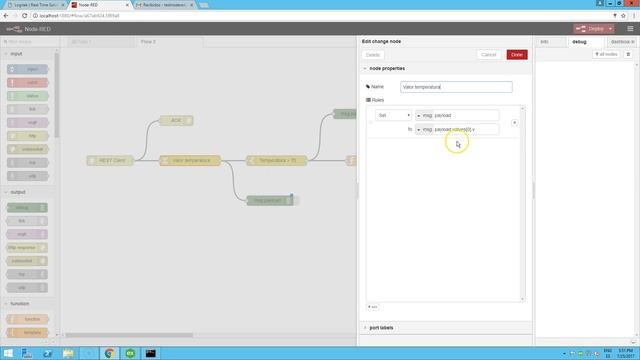This screenshot has width=640, height=360.
Task: Select the inject node in the palette
Action: pyautogui.click(x=28, y=69)
